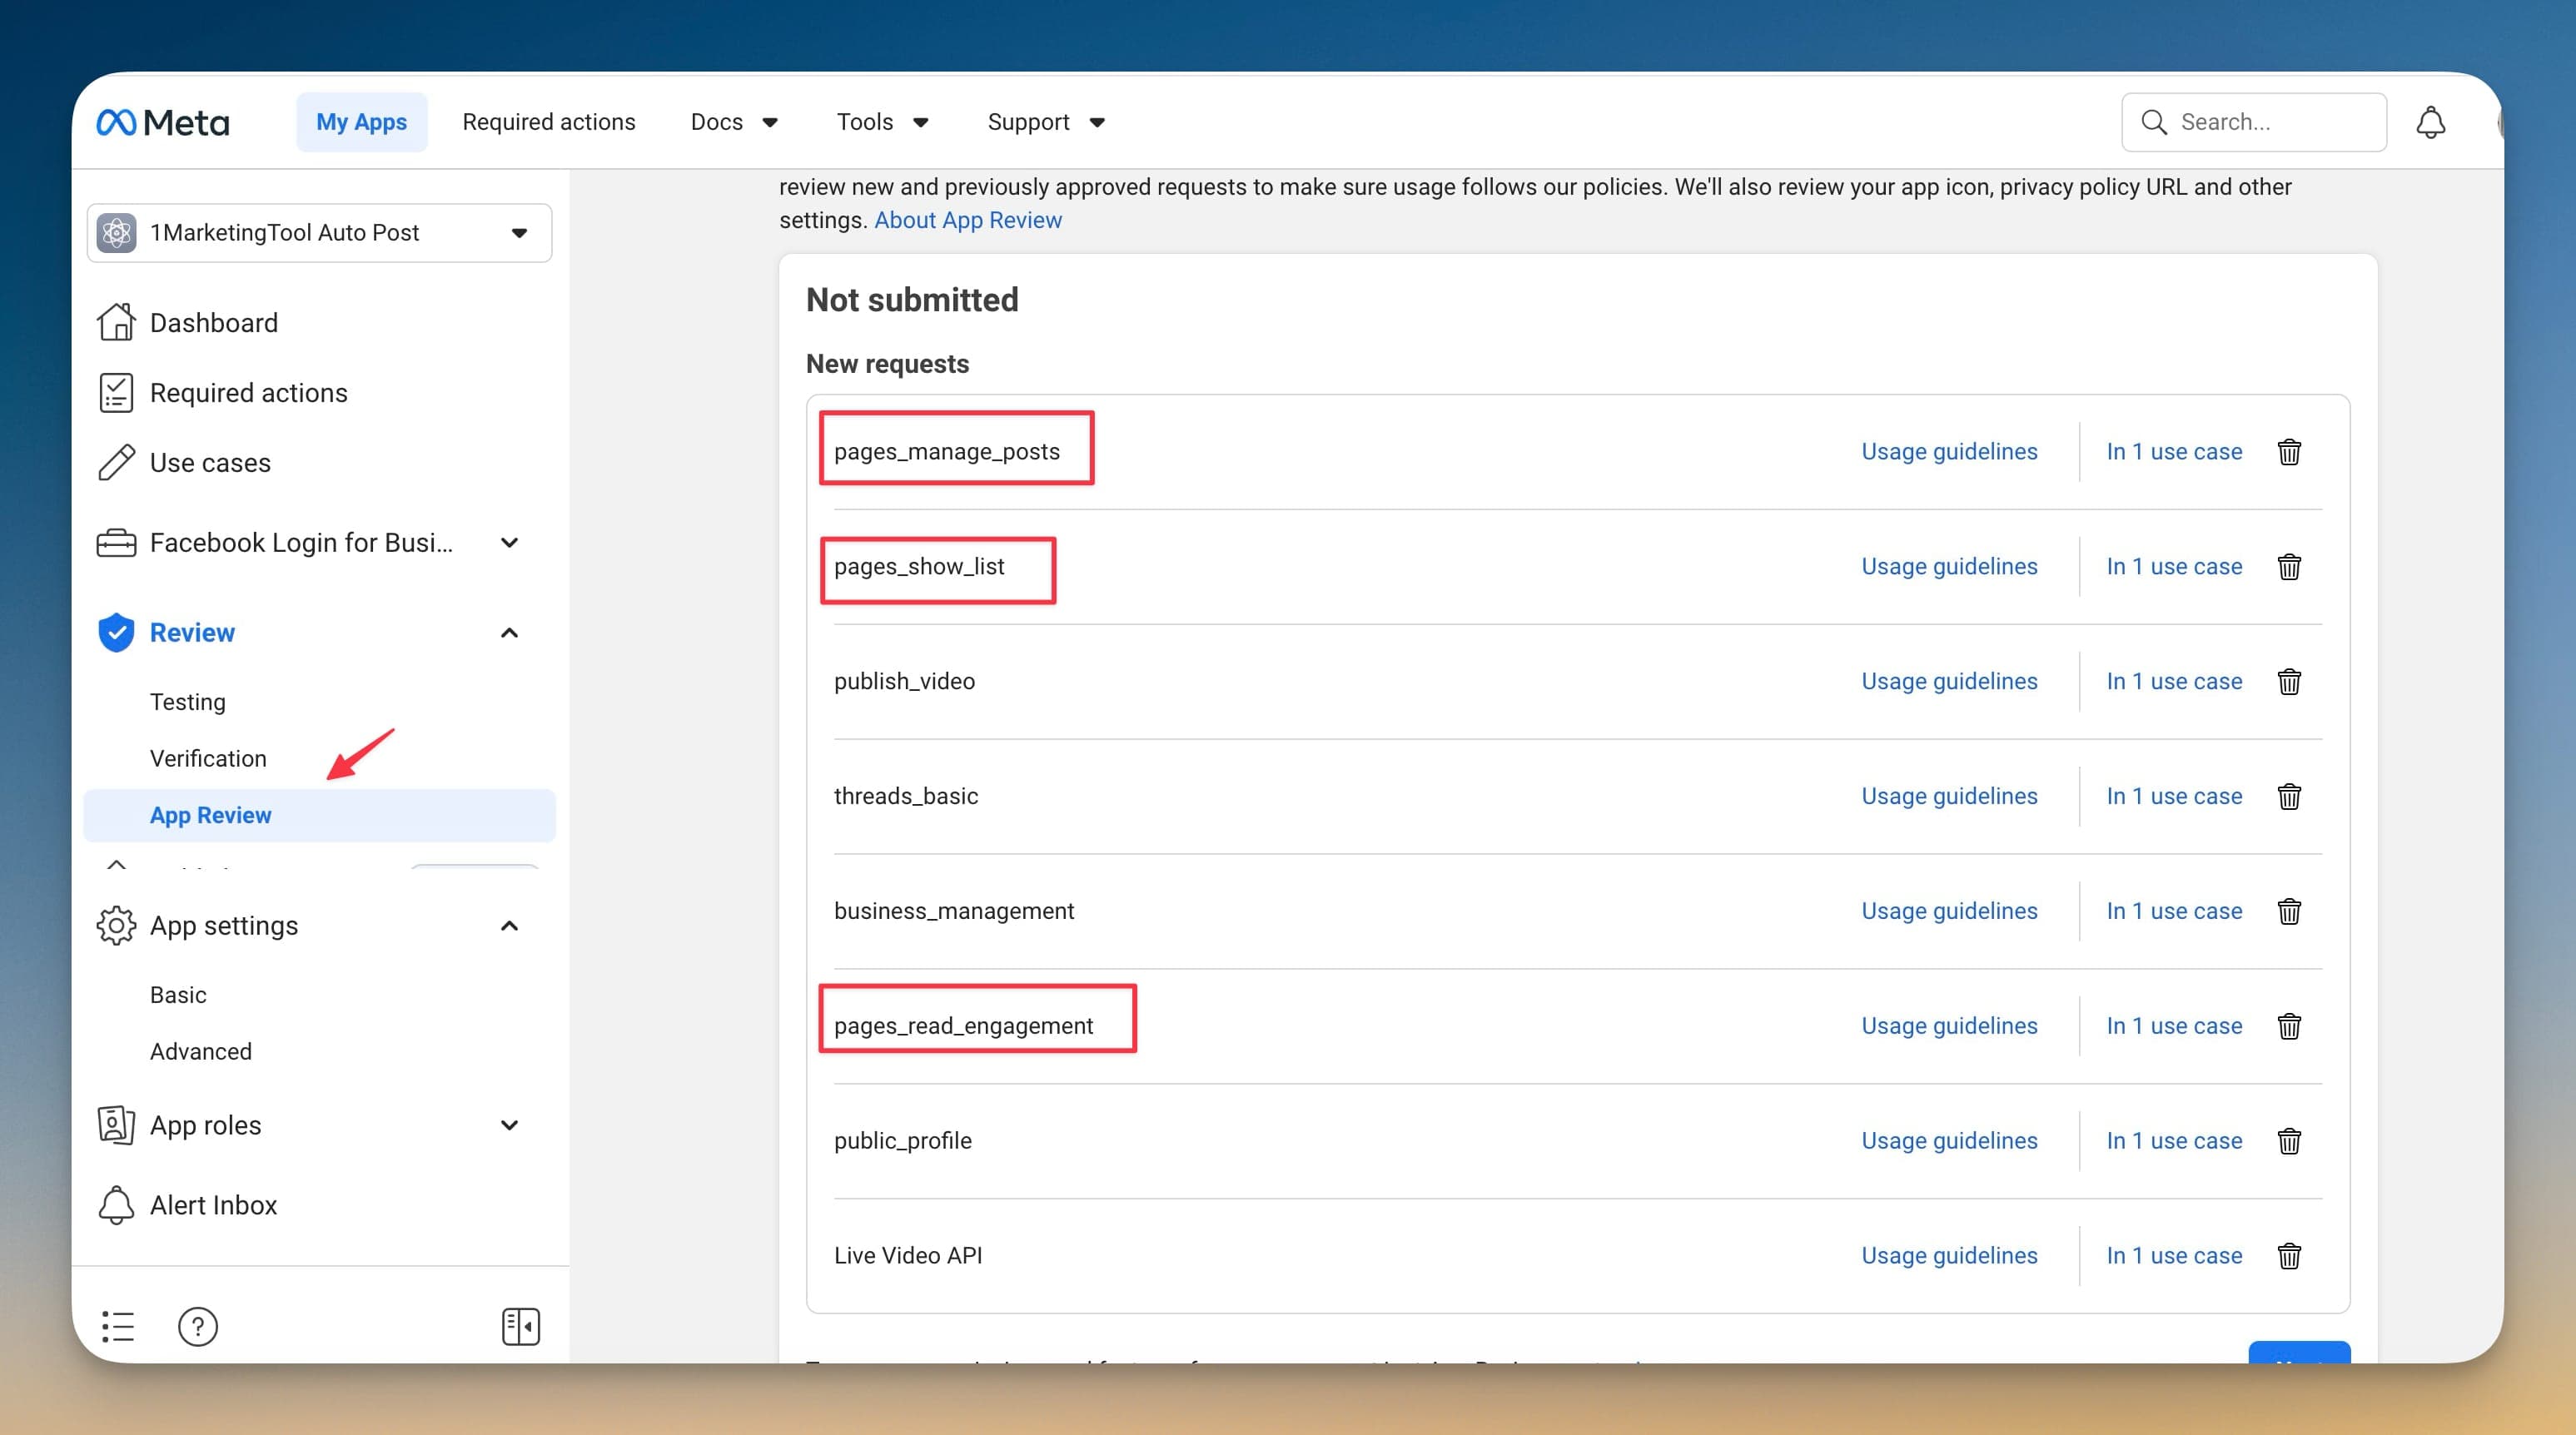Click the Use cases pencil icon

[116, 462]
